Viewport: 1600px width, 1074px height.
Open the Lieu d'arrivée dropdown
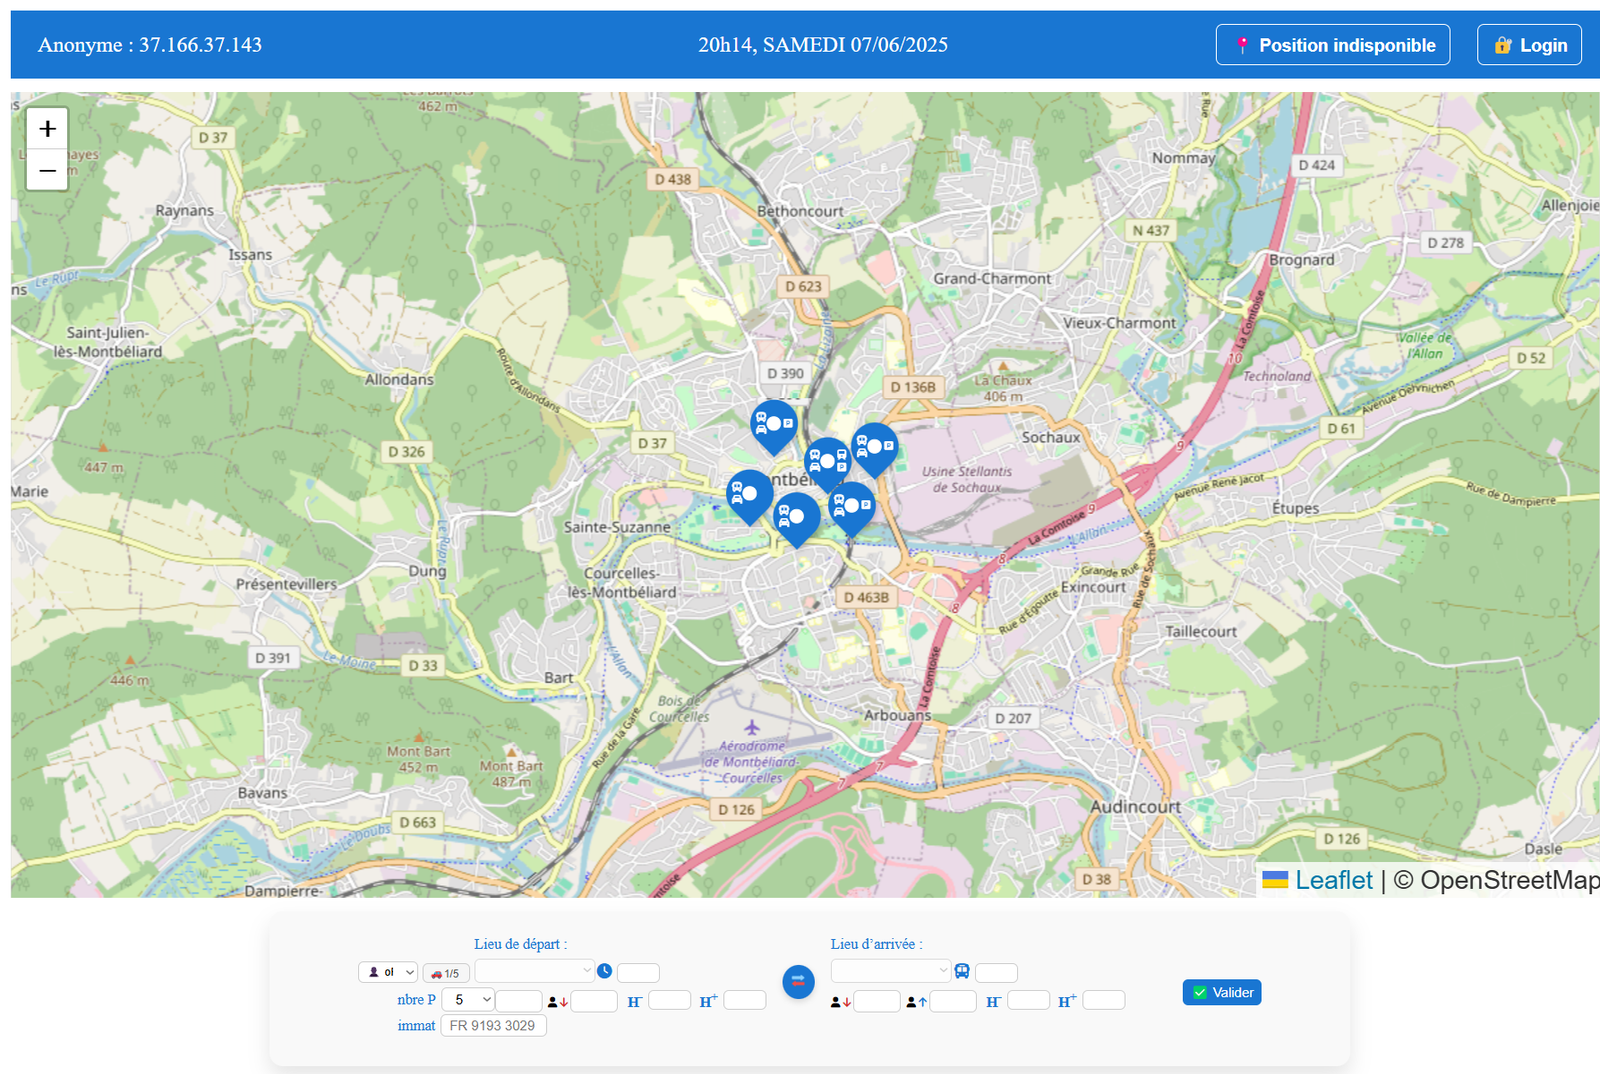(x=891, y=970)
